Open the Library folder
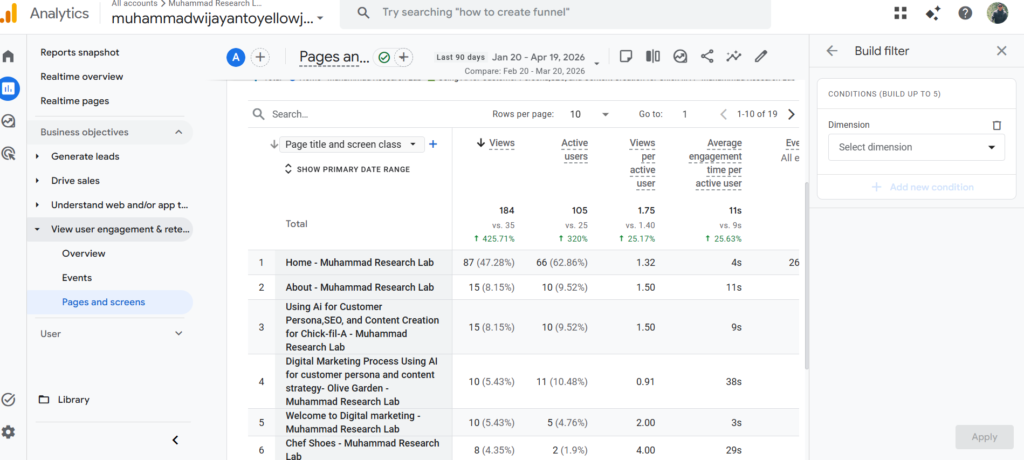The height and width of the screenshot is (460, 1024). [x=64, y=399]
